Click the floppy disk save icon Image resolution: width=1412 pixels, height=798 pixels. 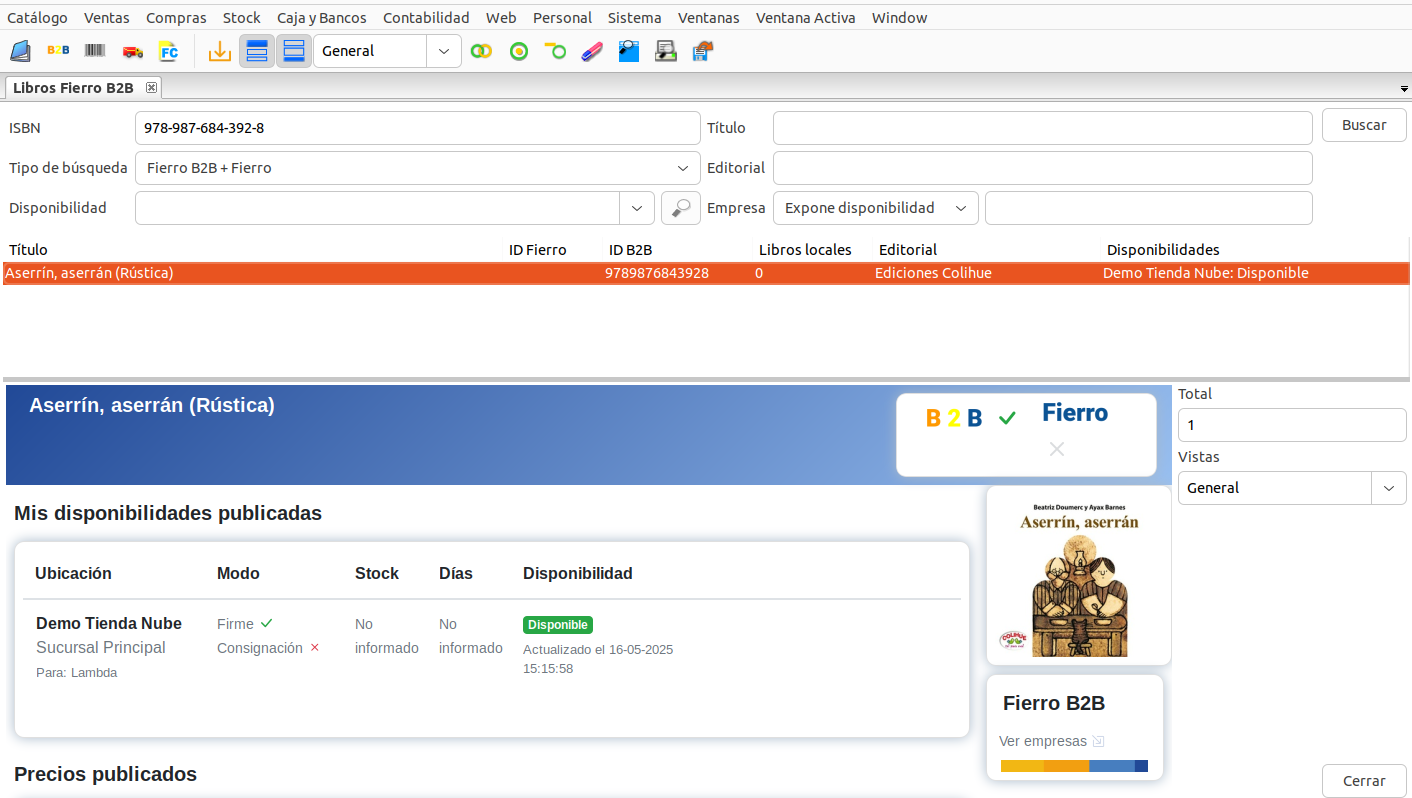click(x=703, y=51)
